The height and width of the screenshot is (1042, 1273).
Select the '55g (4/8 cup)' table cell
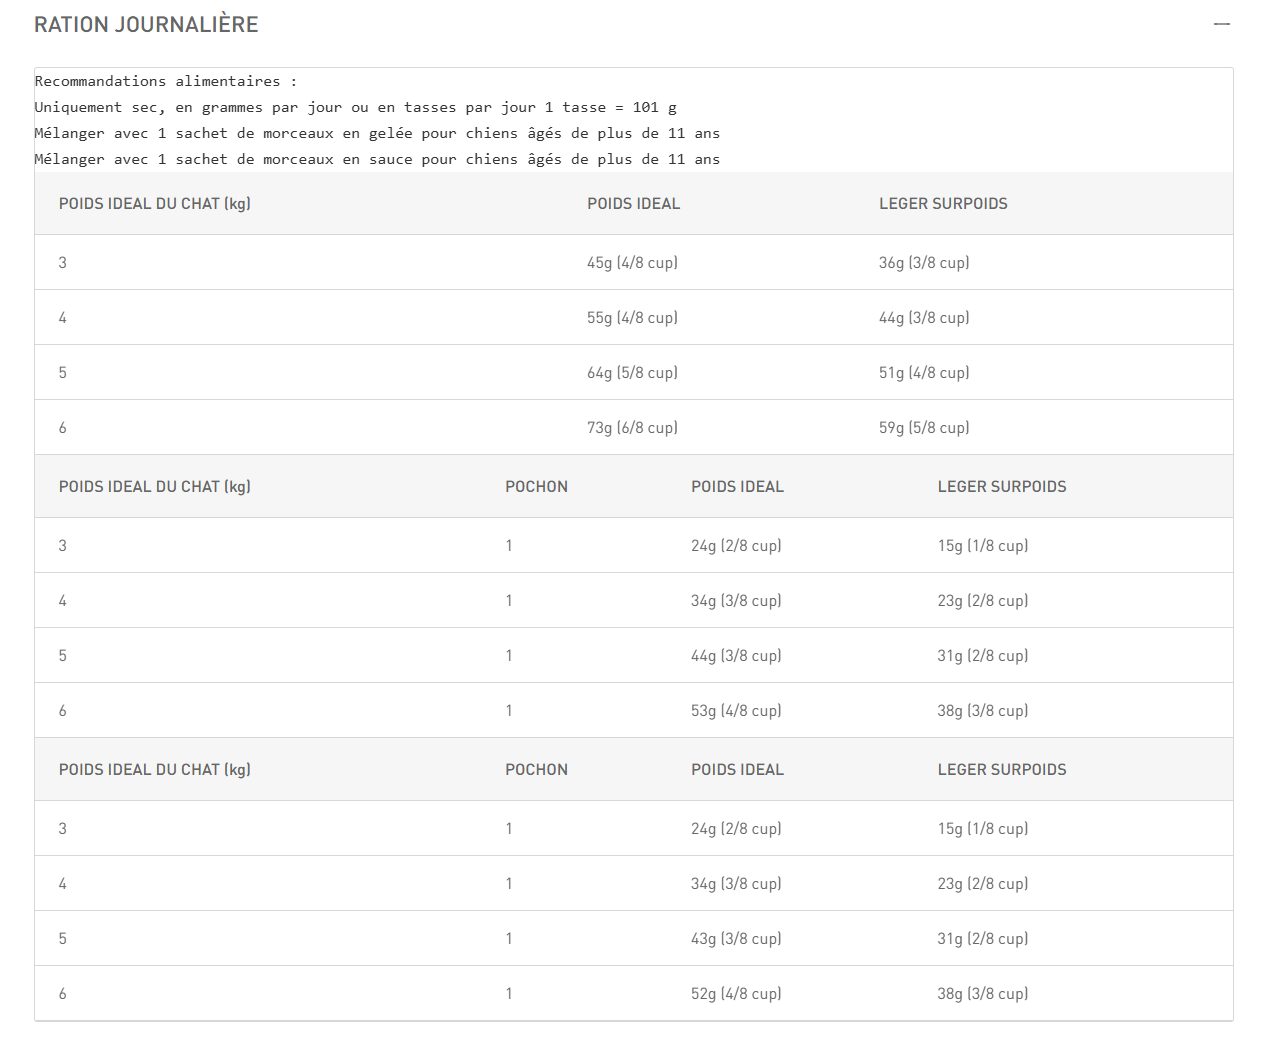click(632, 318)
